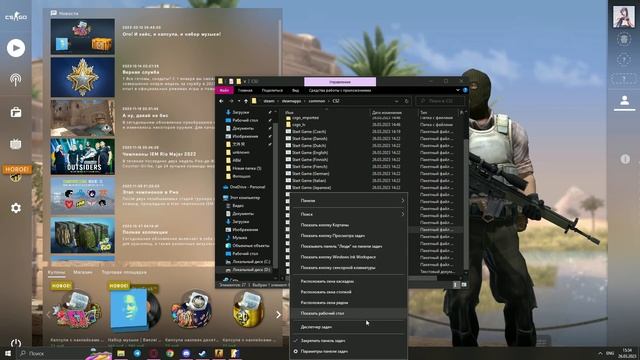640x360 pixels.
Task: Open Telegram from the taskbar
Action: (137, 353)
